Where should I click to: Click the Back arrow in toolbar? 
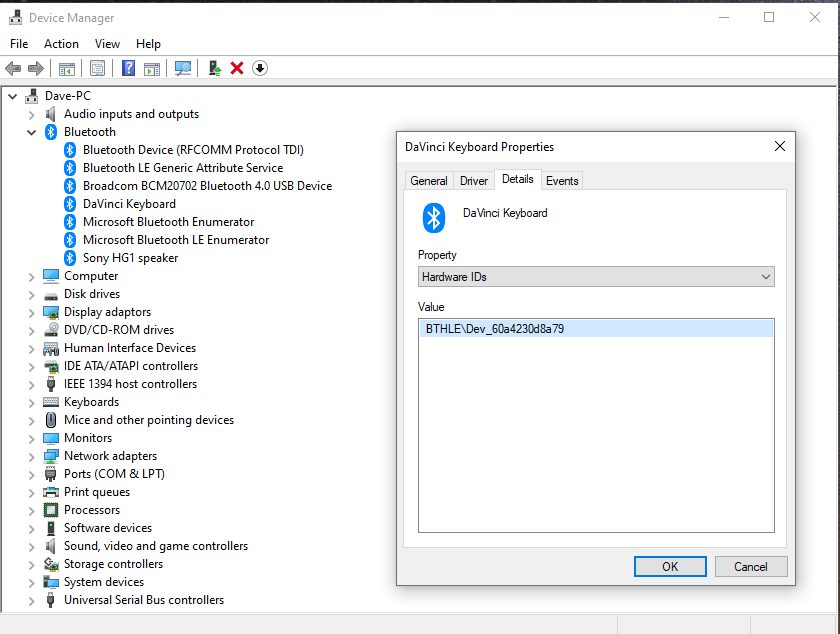[x=13, y=68]
